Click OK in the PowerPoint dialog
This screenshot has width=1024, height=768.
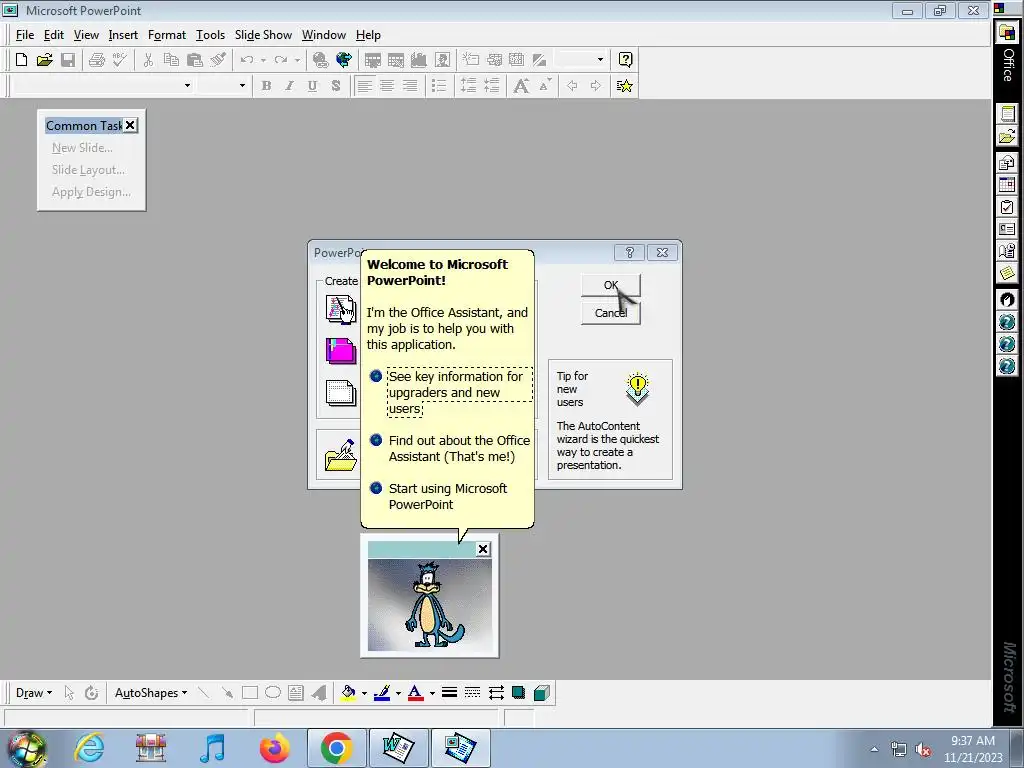(x=611, y=285)
